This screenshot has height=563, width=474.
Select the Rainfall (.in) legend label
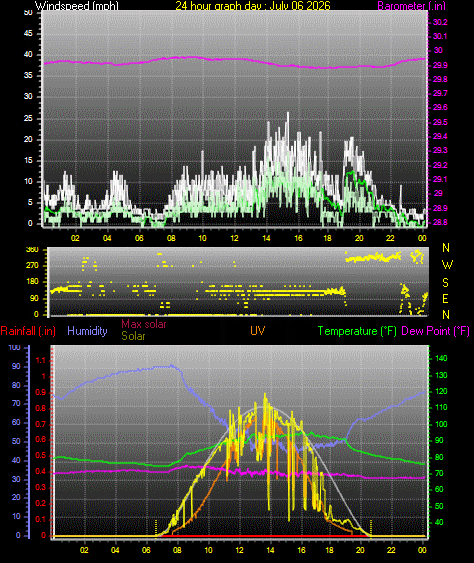(28, 331)
